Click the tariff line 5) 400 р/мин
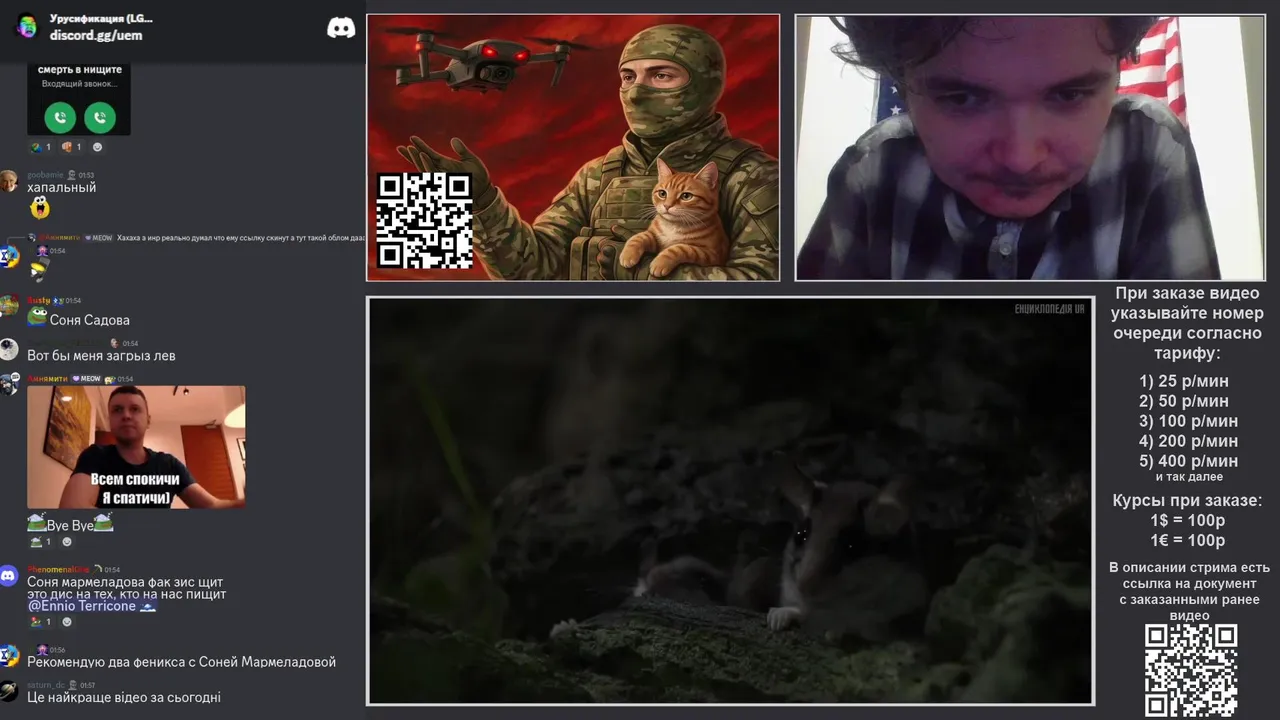The width and height of the screenshot is (1280, 720). pos(1188,461)
